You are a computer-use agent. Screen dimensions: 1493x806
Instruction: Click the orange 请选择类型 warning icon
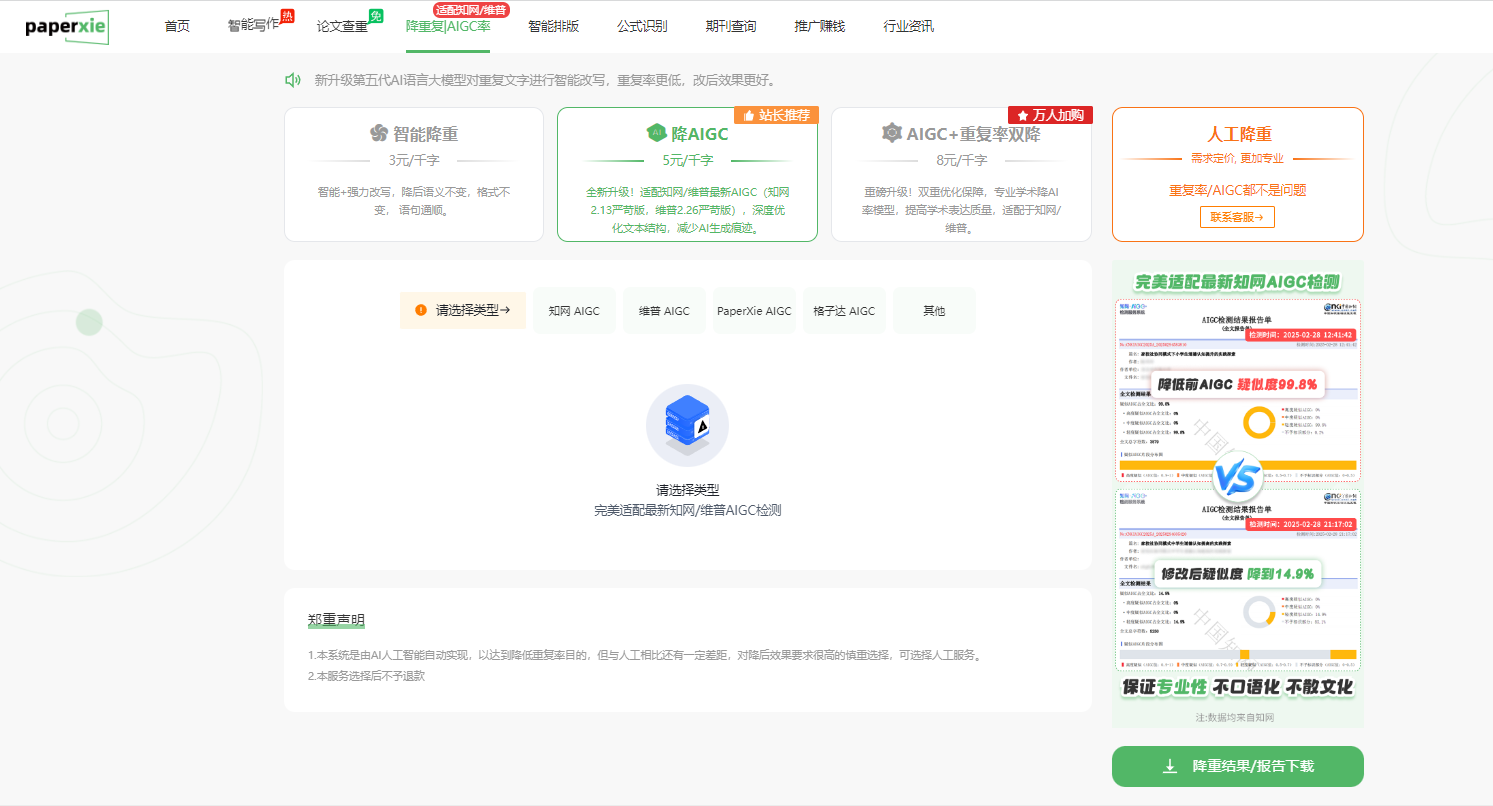[x=421, y=311]
